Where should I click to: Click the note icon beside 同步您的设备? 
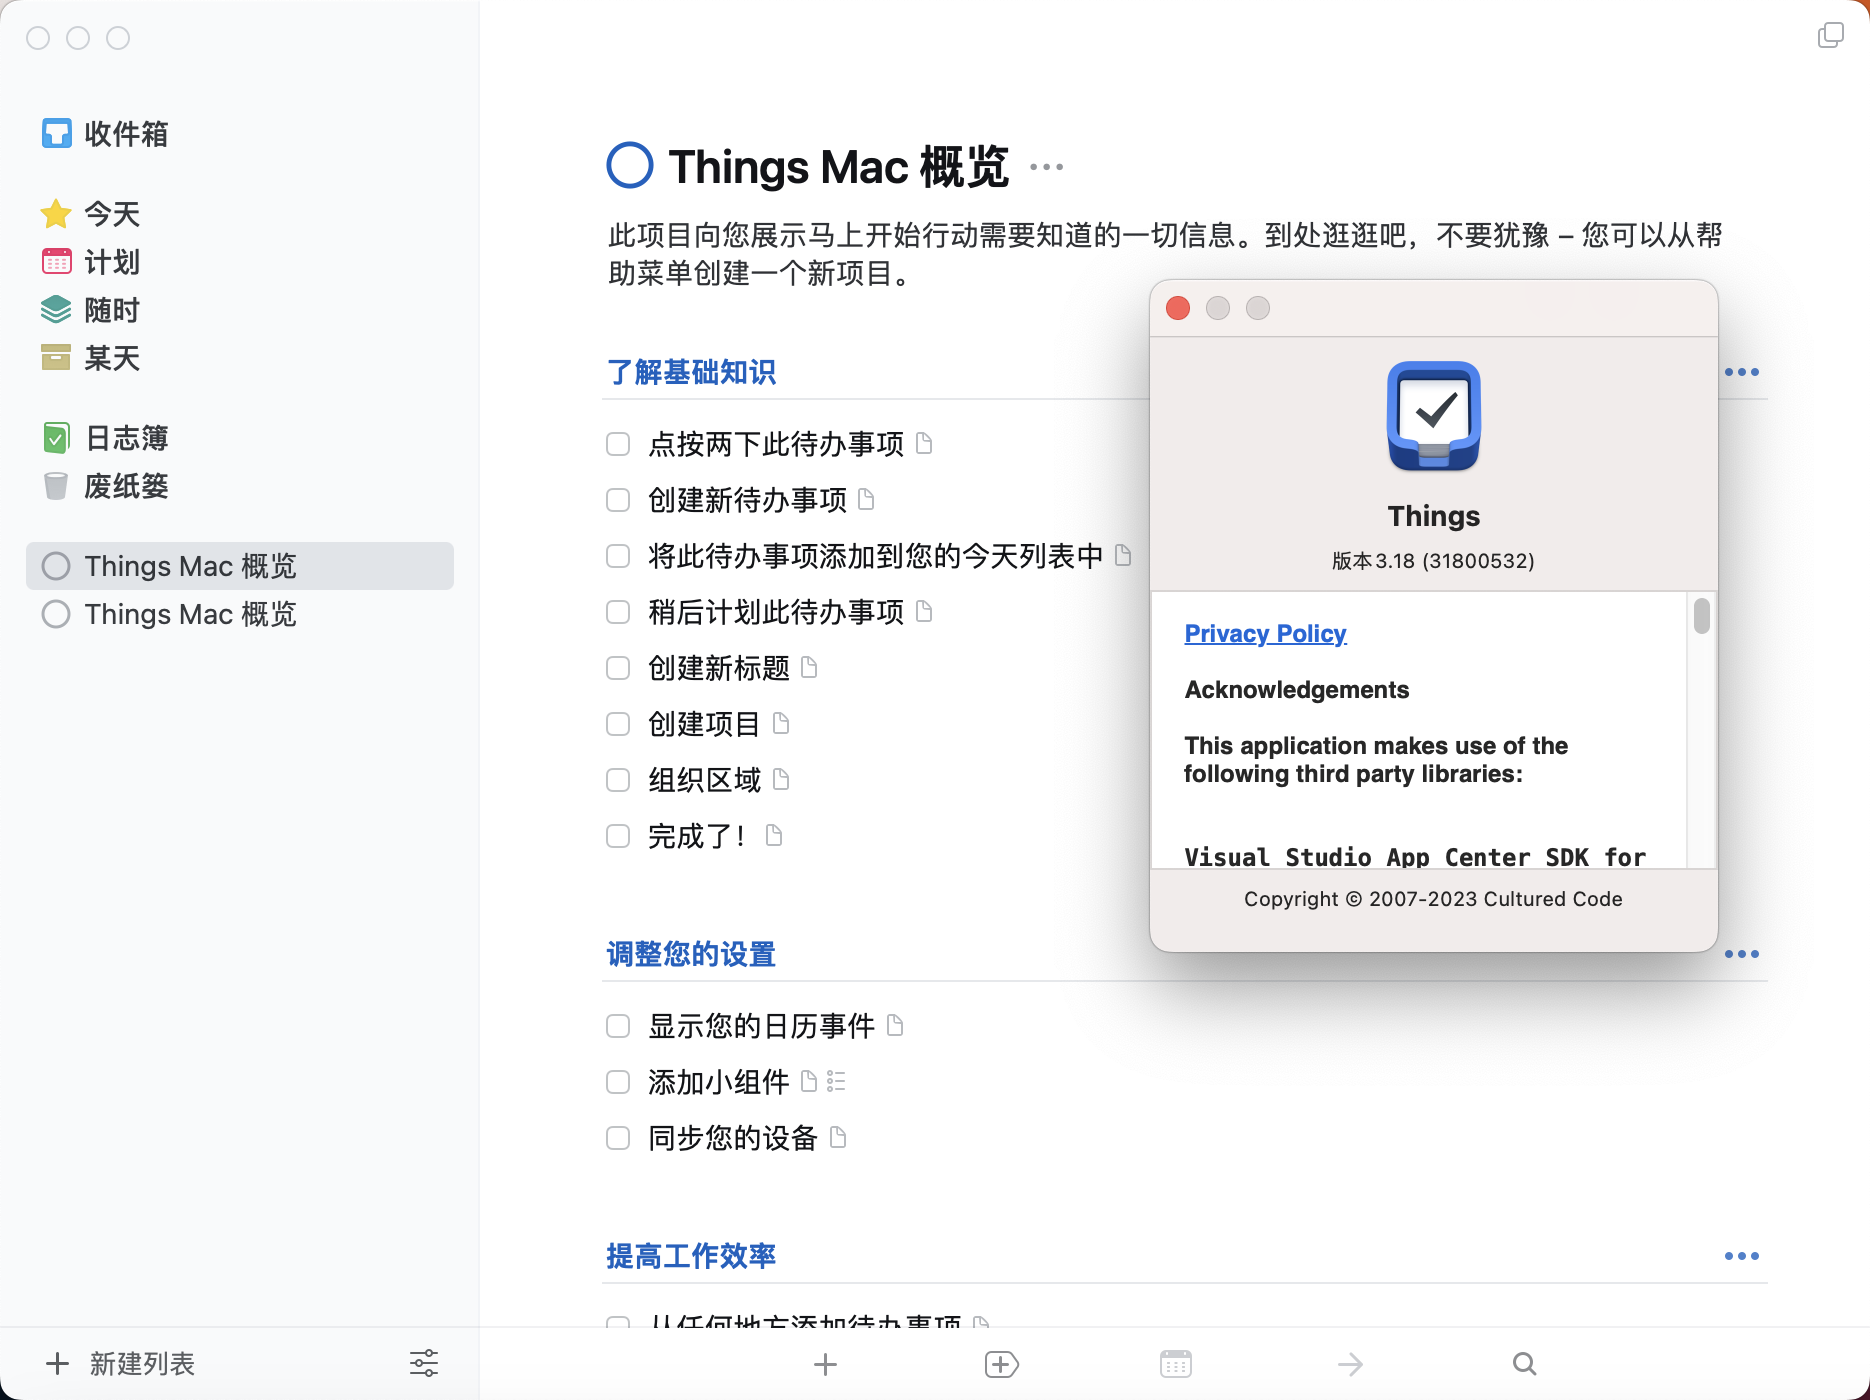point(838,1136)
